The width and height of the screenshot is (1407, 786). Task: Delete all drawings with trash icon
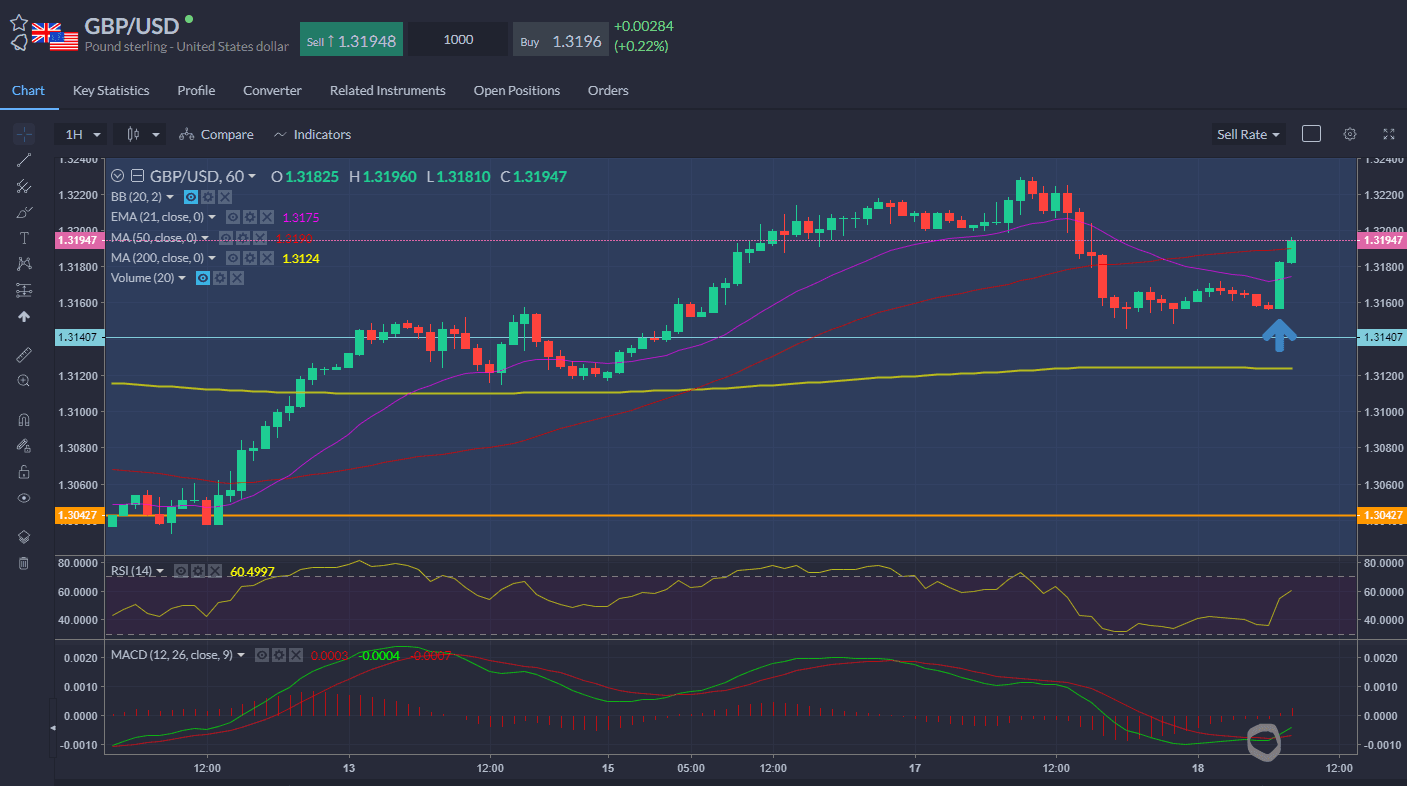24,563
